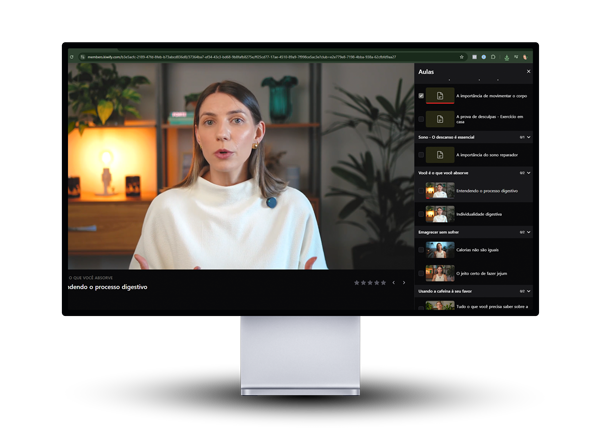Open document icon for 'A prova de desculpas'
This screenshot has height=432, width=600.
tap(439, 119)
